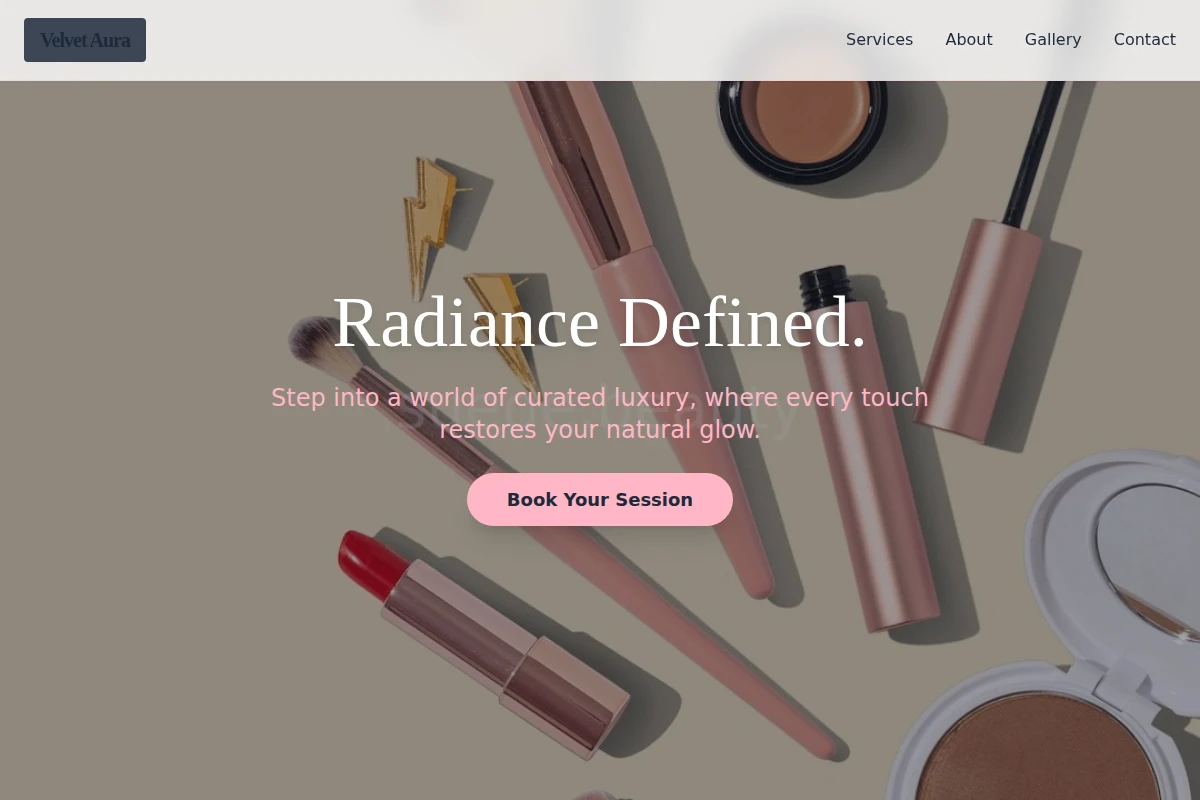The image size is (1200, 800).
Task: Open the About nav item
Action: (969, 40)
